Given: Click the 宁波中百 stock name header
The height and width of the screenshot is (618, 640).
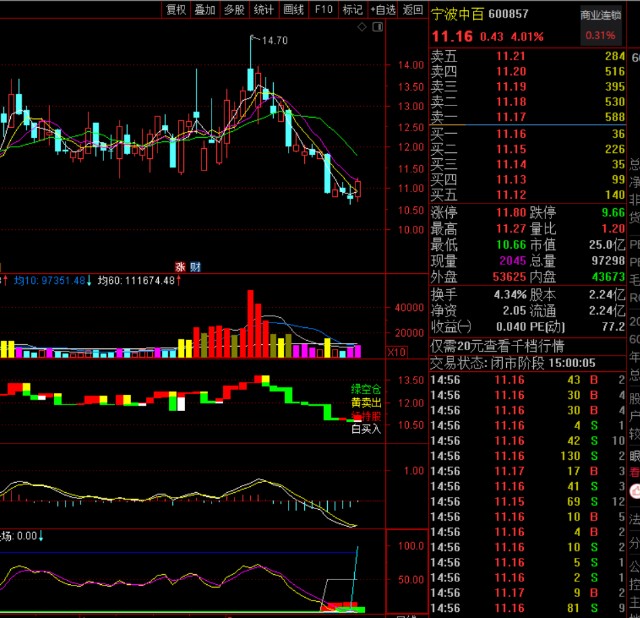Looking at the screenshot, I should [458, 15].
